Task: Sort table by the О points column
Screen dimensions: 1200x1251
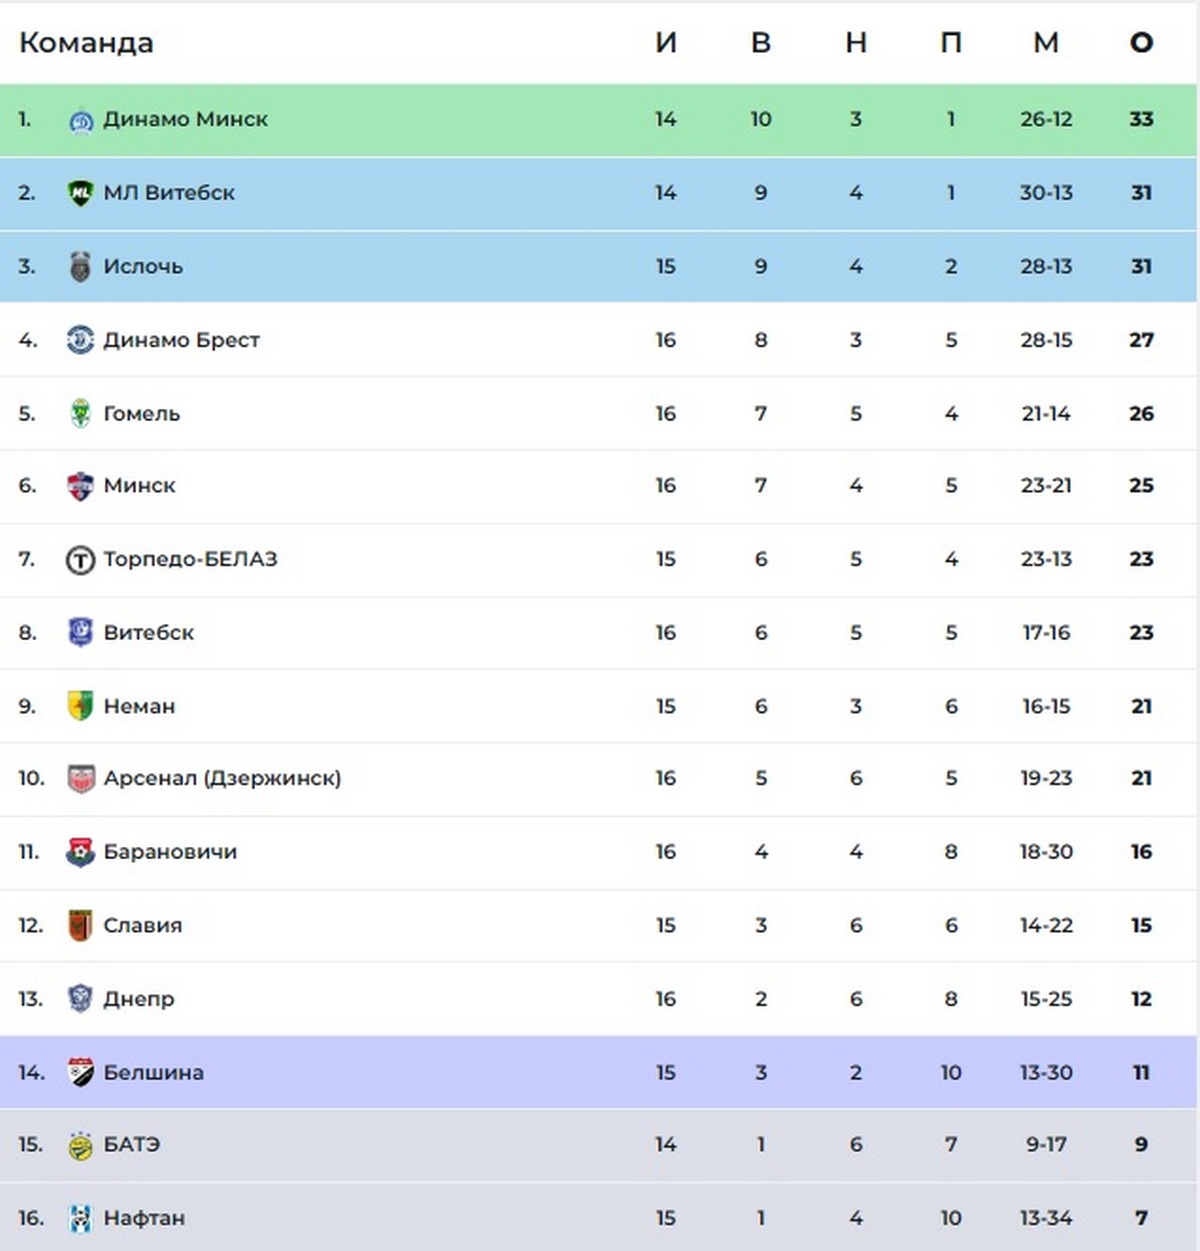Action: 1141,43
